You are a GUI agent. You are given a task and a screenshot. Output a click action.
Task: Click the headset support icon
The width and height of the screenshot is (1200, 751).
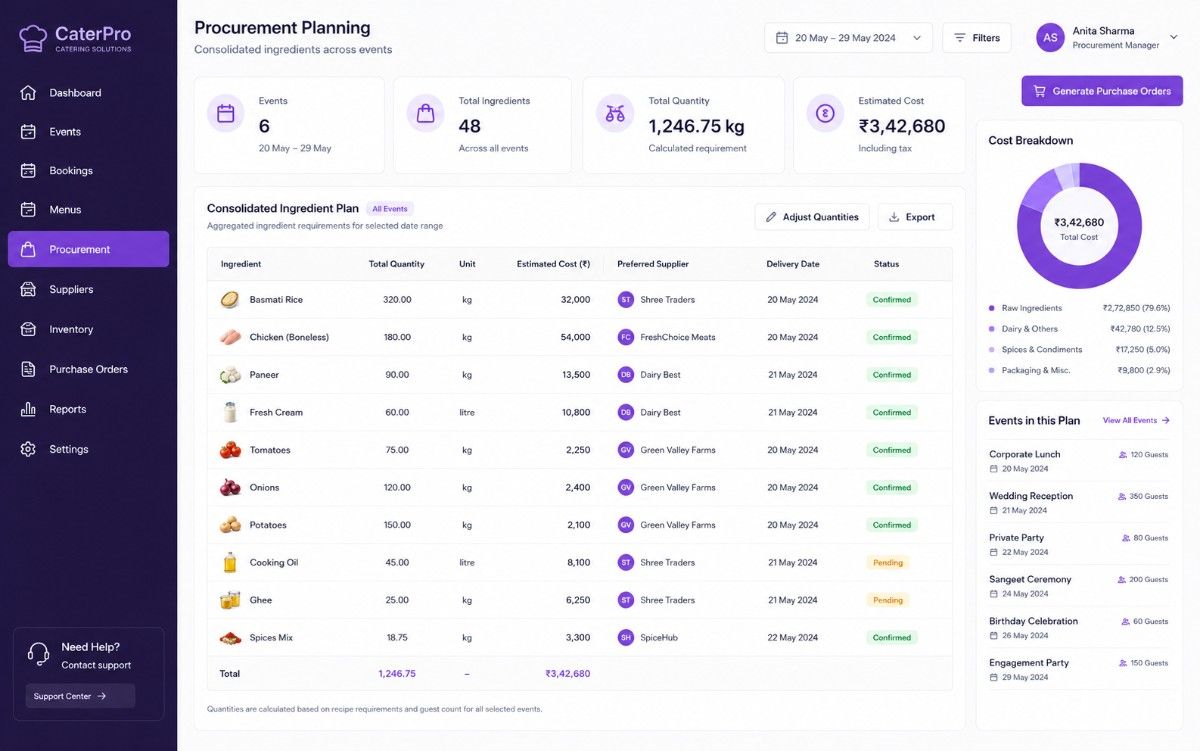point(39,655)
